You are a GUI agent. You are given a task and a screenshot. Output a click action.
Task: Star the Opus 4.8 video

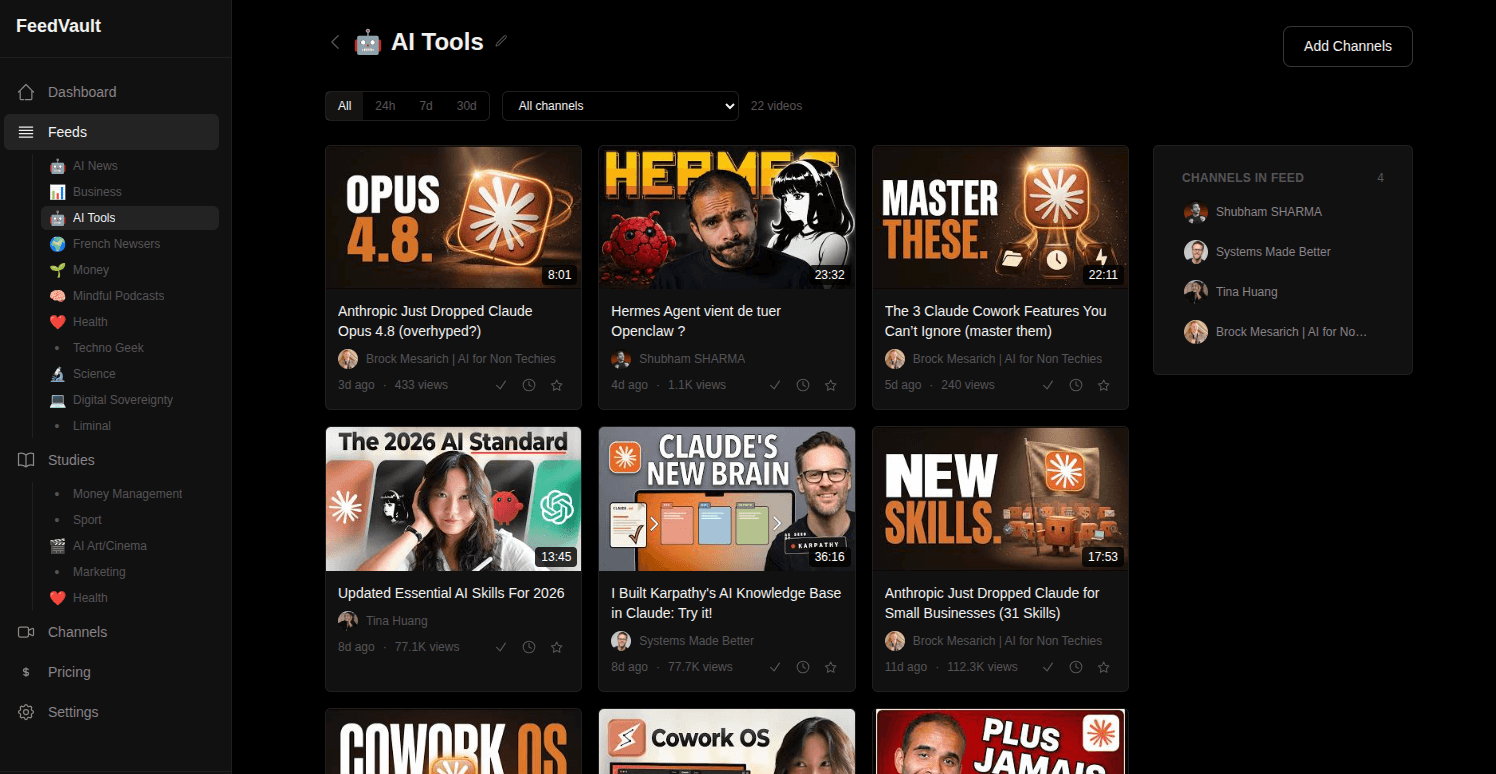[557, 385]
